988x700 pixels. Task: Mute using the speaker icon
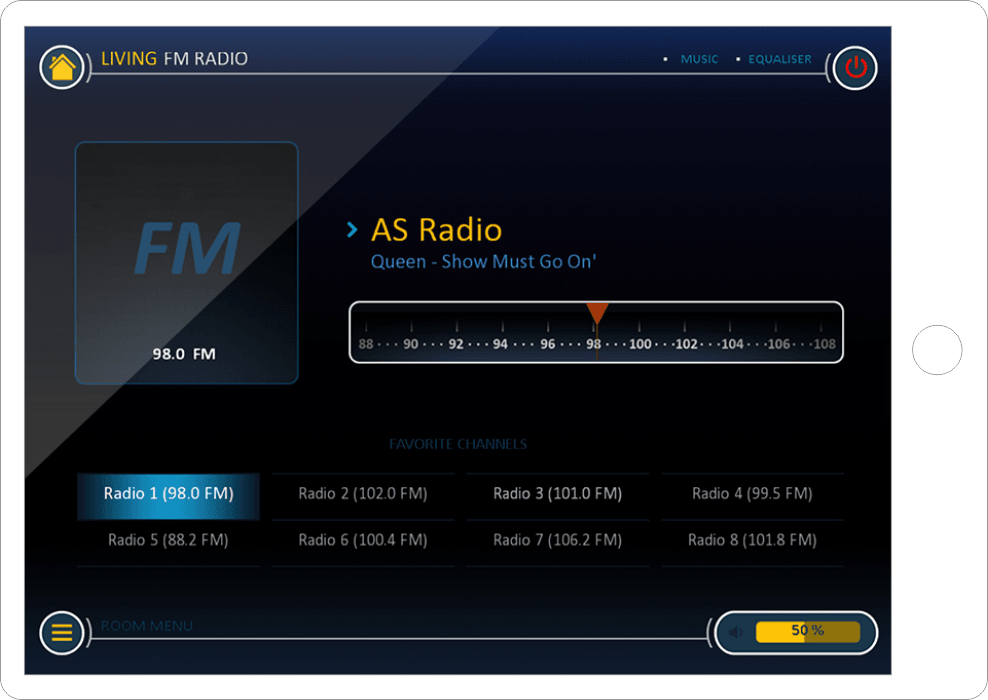coord(736,632)
